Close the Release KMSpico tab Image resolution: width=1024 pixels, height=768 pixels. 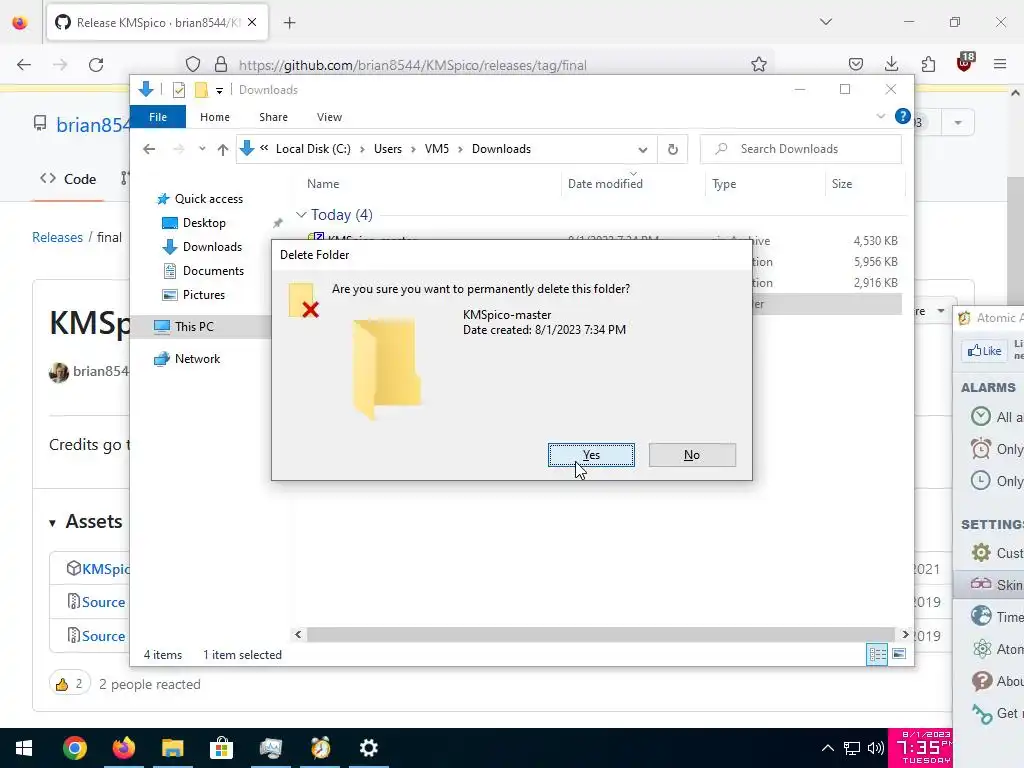(252, 22)
